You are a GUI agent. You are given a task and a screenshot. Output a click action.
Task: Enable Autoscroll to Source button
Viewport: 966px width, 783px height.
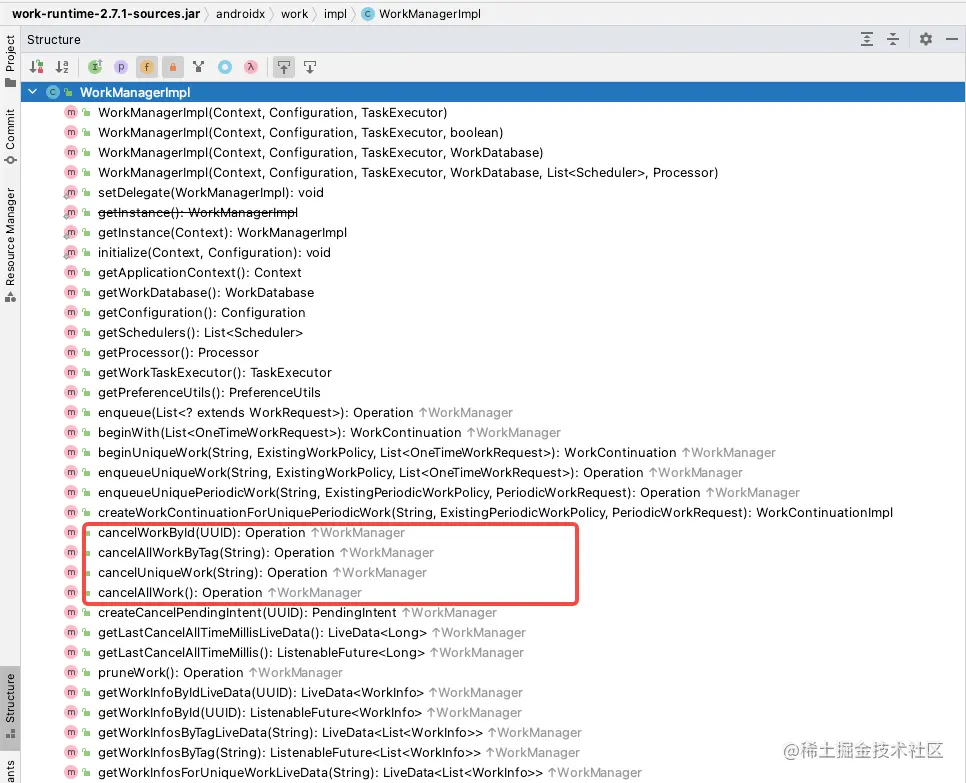point(284,67)
